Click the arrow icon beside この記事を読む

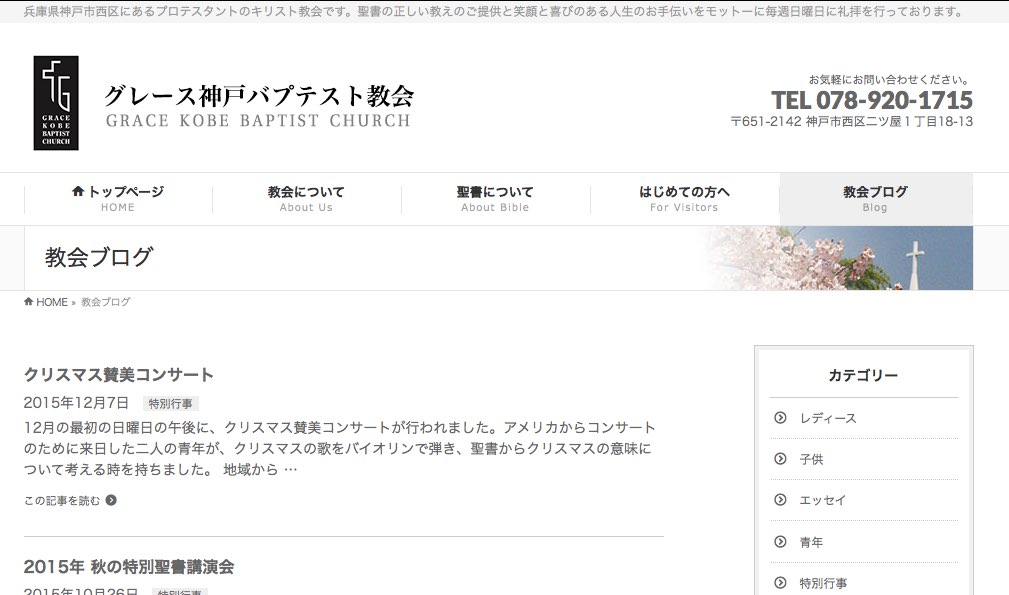pos(111,500)
